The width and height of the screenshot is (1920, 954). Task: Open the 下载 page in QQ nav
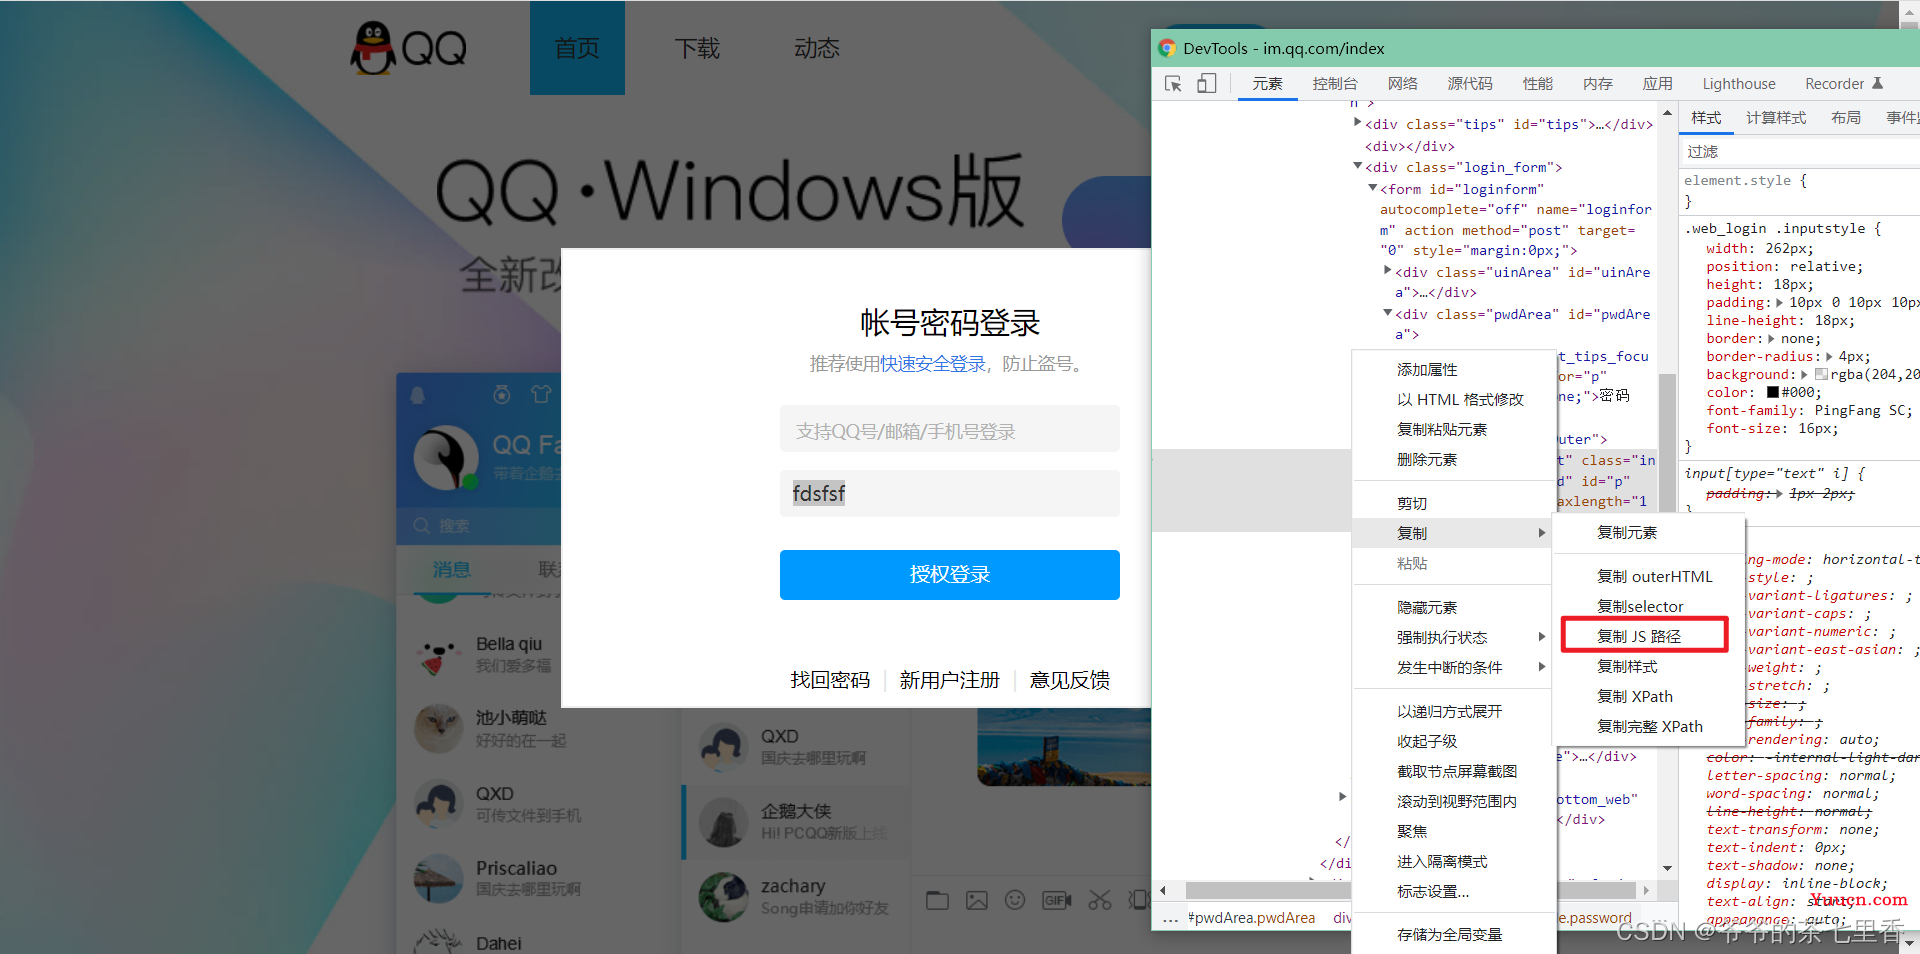coord(697,48)
